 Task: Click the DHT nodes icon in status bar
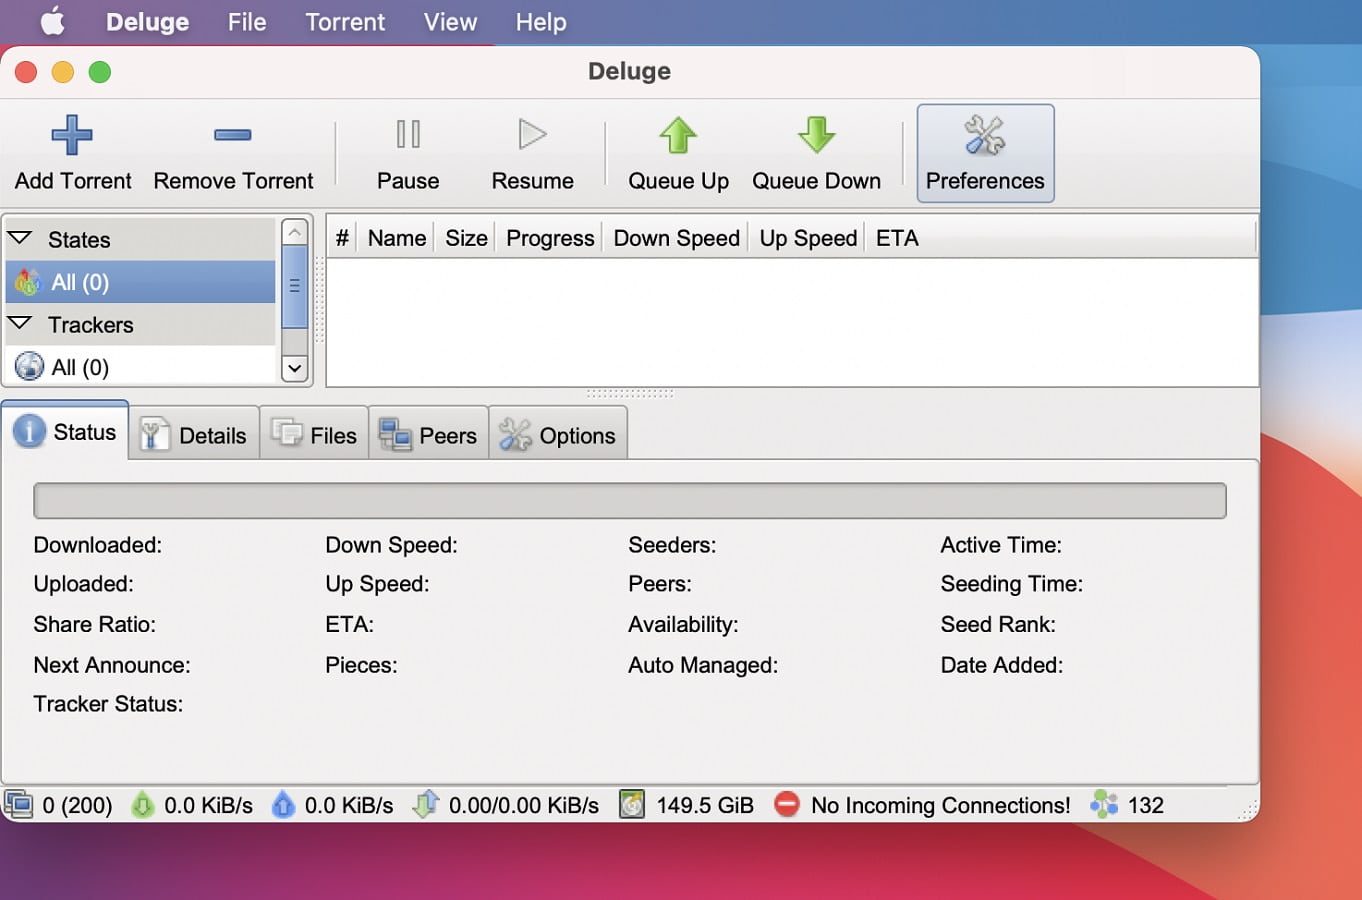[1104, 804]
